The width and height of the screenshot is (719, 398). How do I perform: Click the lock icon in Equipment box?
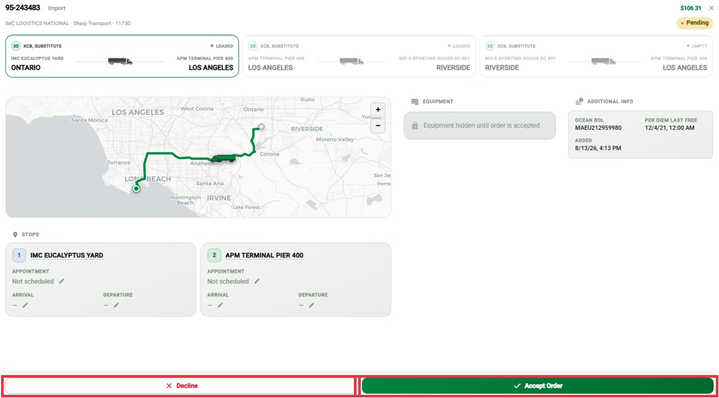415,126
